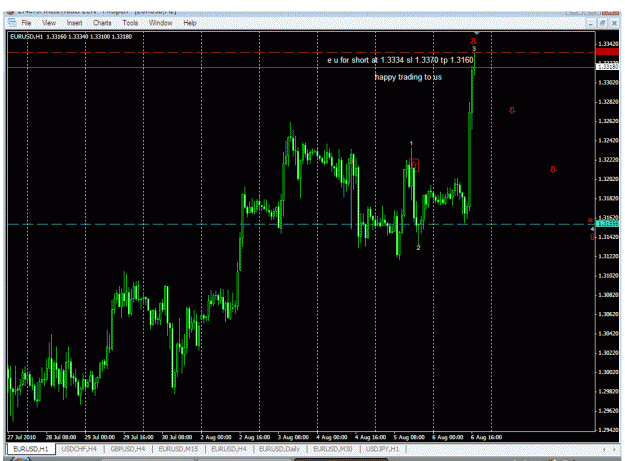Select the red cross marker on cyan line

[590, 220]
